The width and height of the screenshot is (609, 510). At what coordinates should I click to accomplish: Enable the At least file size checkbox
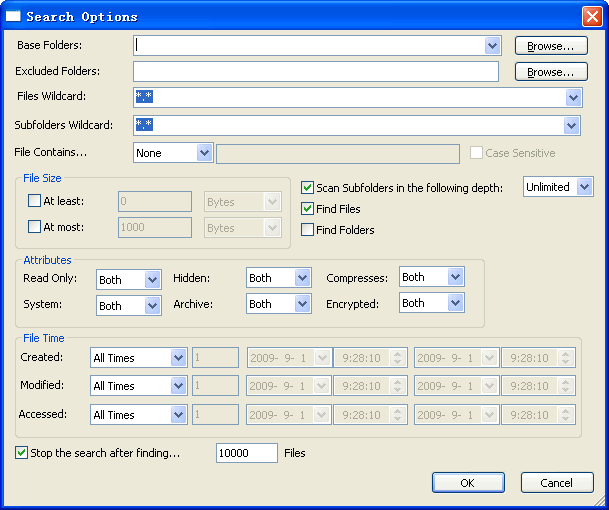[x=35, y=201]
